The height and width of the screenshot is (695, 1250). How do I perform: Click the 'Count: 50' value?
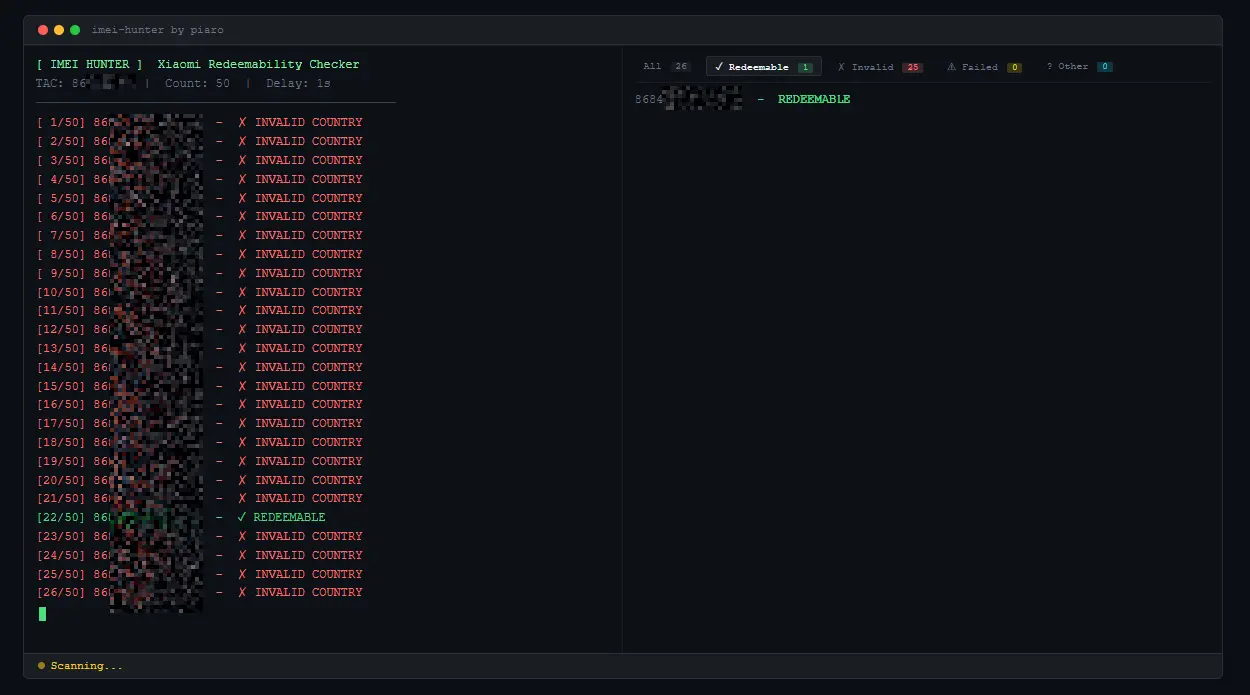point(197,83)
